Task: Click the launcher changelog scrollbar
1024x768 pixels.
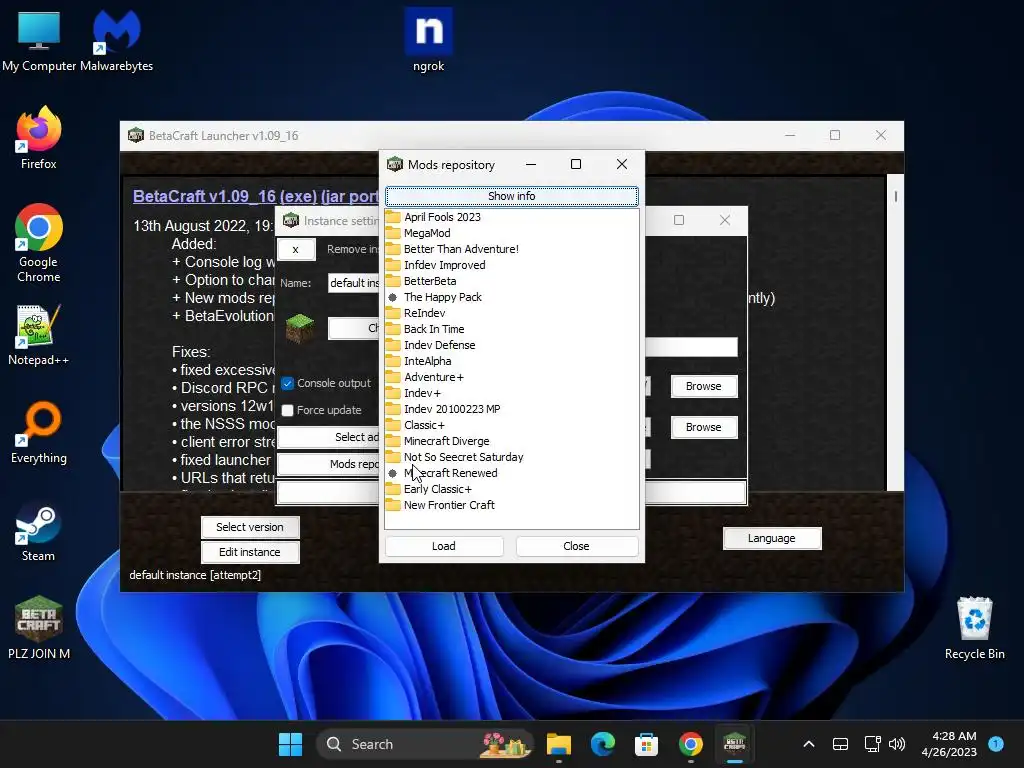Action: click(x=895, y=332)
